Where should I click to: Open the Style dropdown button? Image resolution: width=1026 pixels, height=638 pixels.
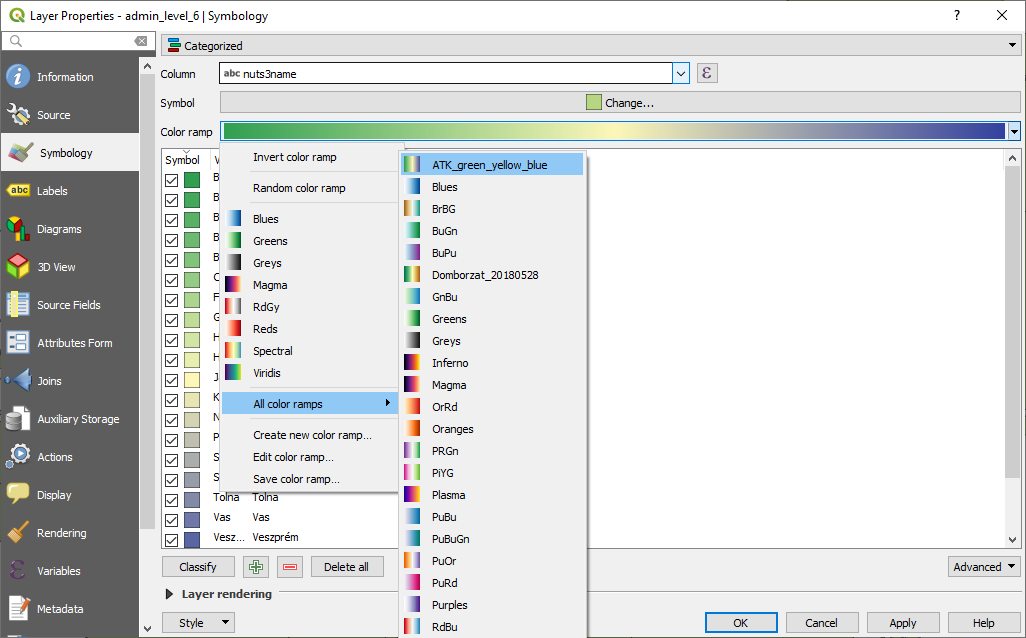(198, 622)
